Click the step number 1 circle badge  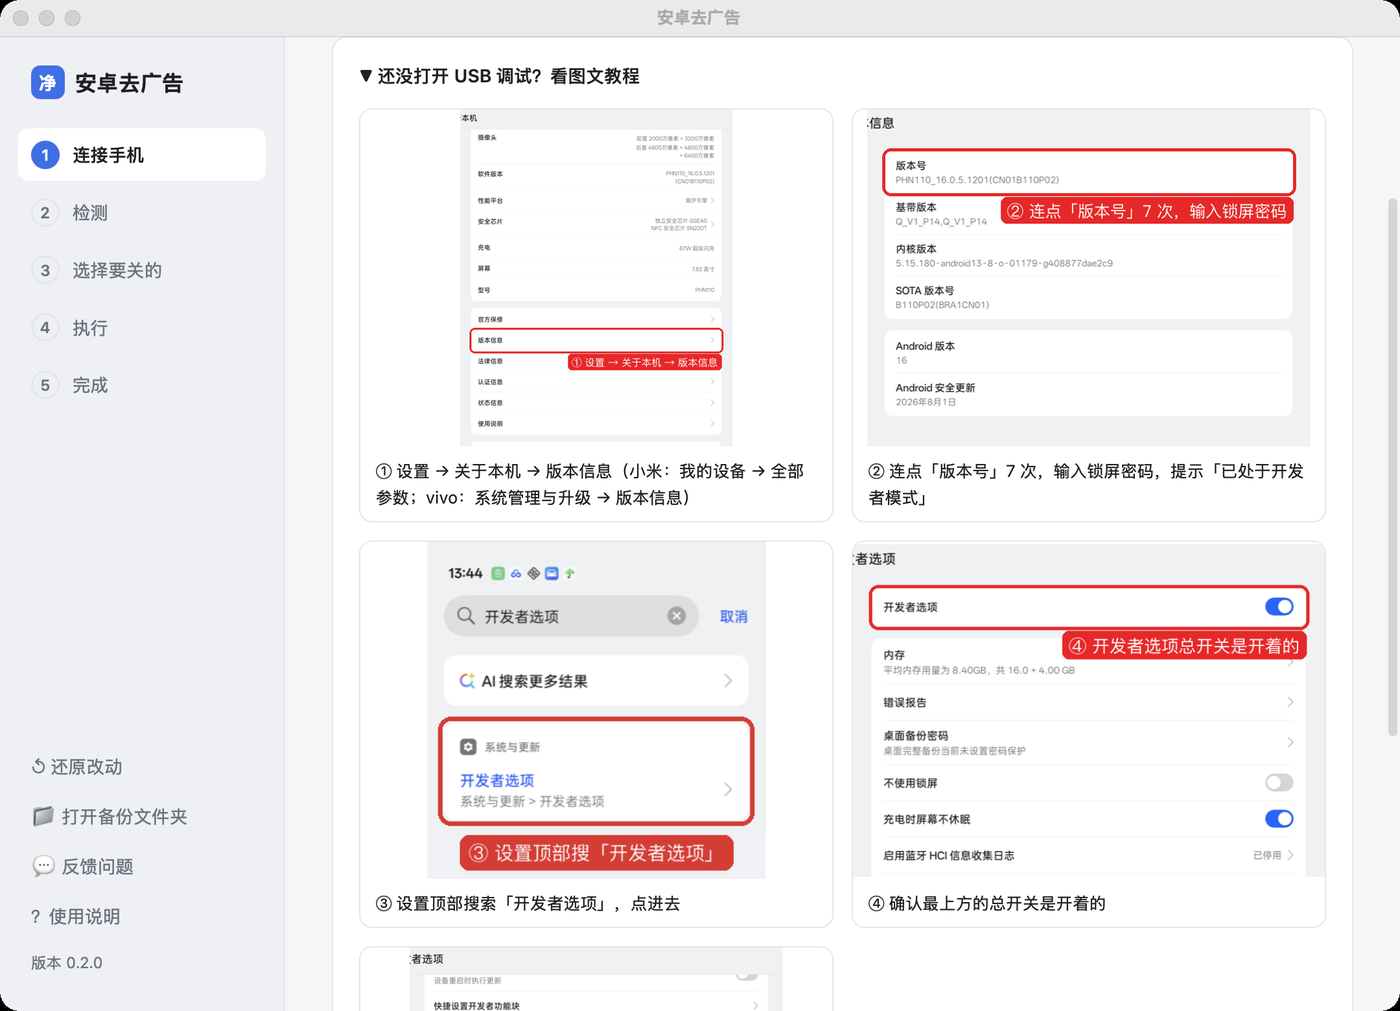45,155
